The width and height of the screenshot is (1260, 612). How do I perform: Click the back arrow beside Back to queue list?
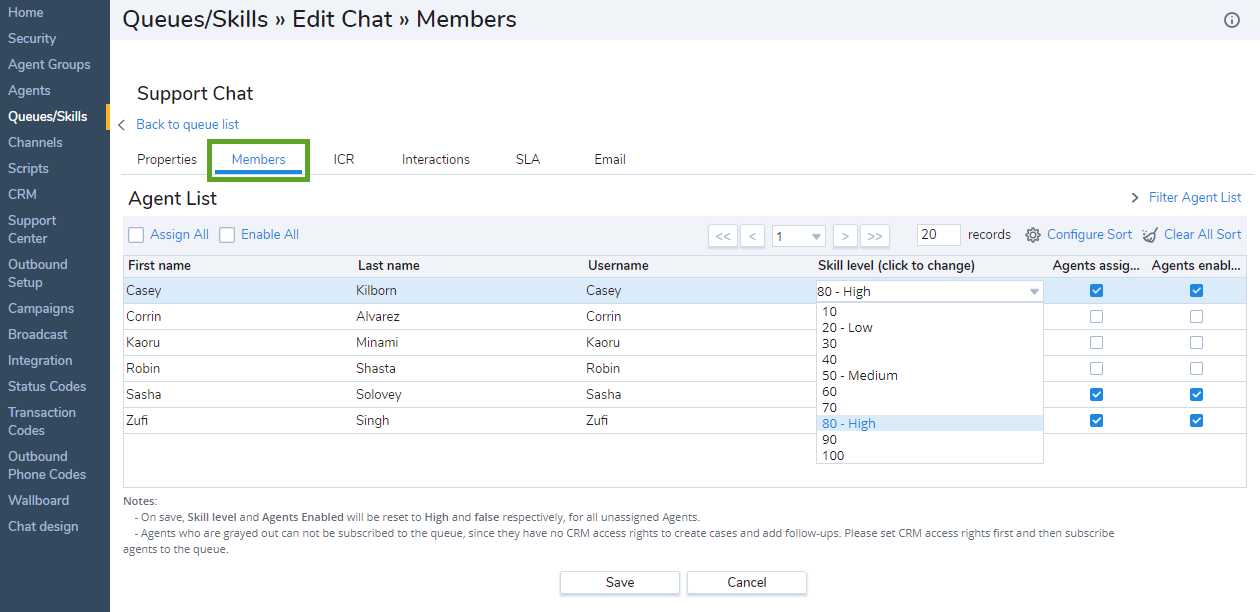pyautogui.click(x=122, y=125)
